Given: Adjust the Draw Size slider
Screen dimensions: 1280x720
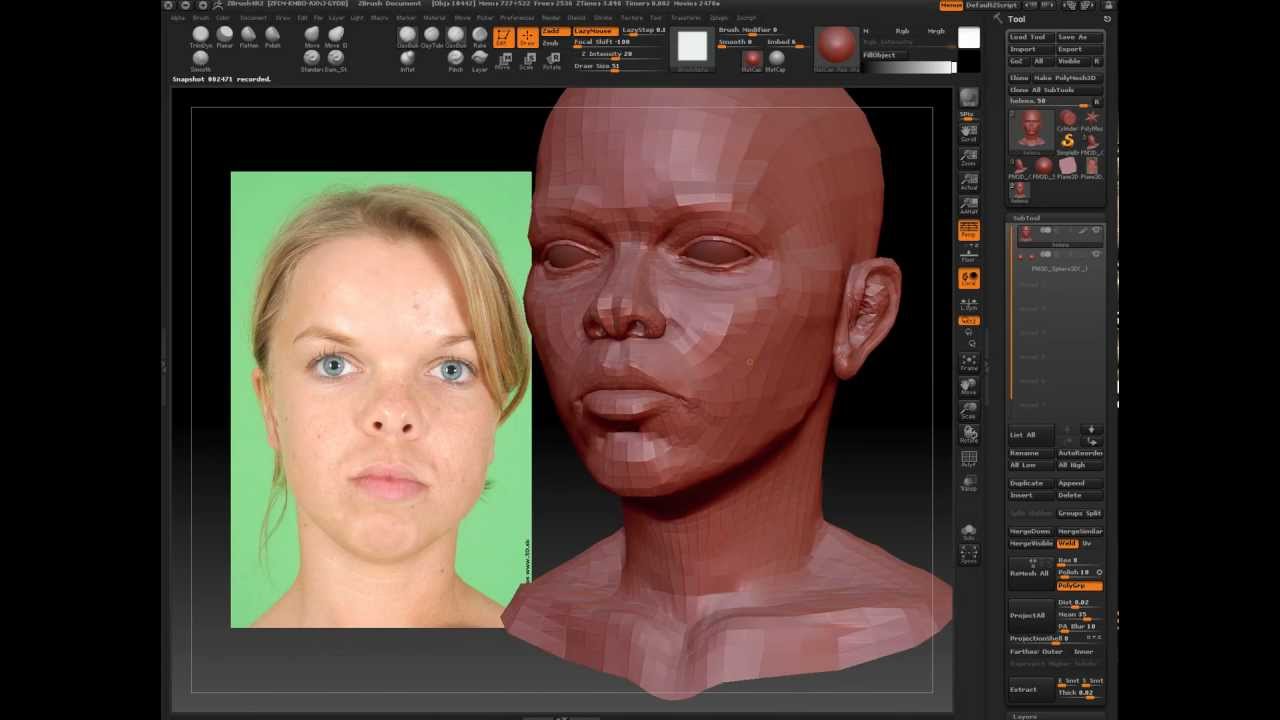Looking at the screenshot, I should pyautogui.click(x=616, y=67).
